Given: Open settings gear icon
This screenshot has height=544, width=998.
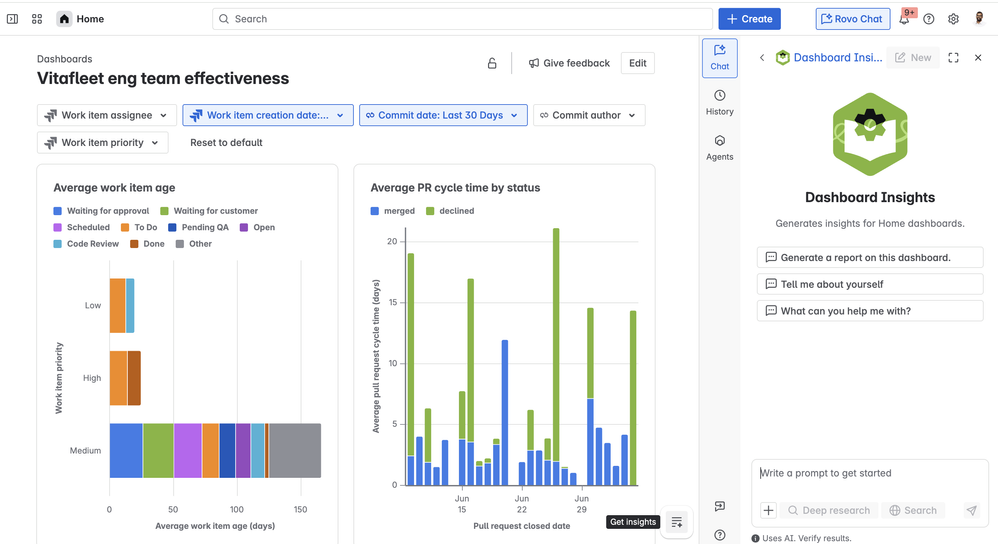Looking at the screenshot, I should (953, 19).
